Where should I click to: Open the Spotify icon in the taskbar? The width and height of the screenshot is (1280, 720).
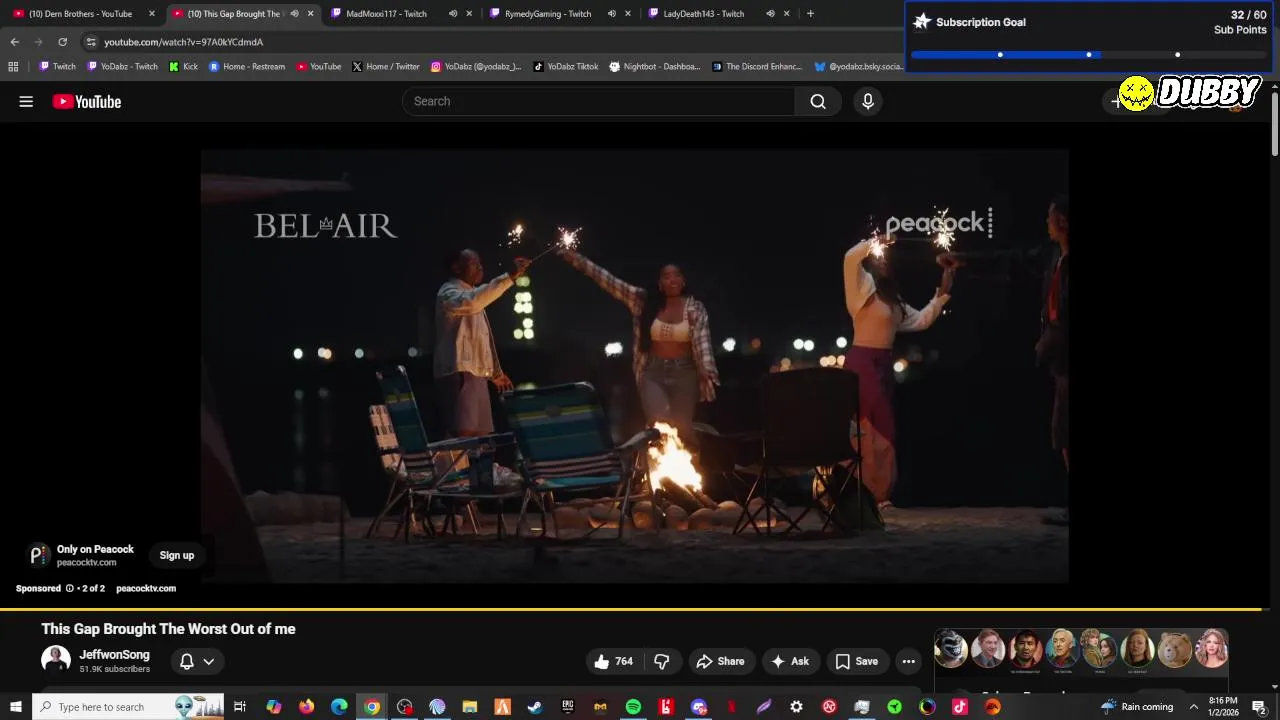(x=633, y=707)
